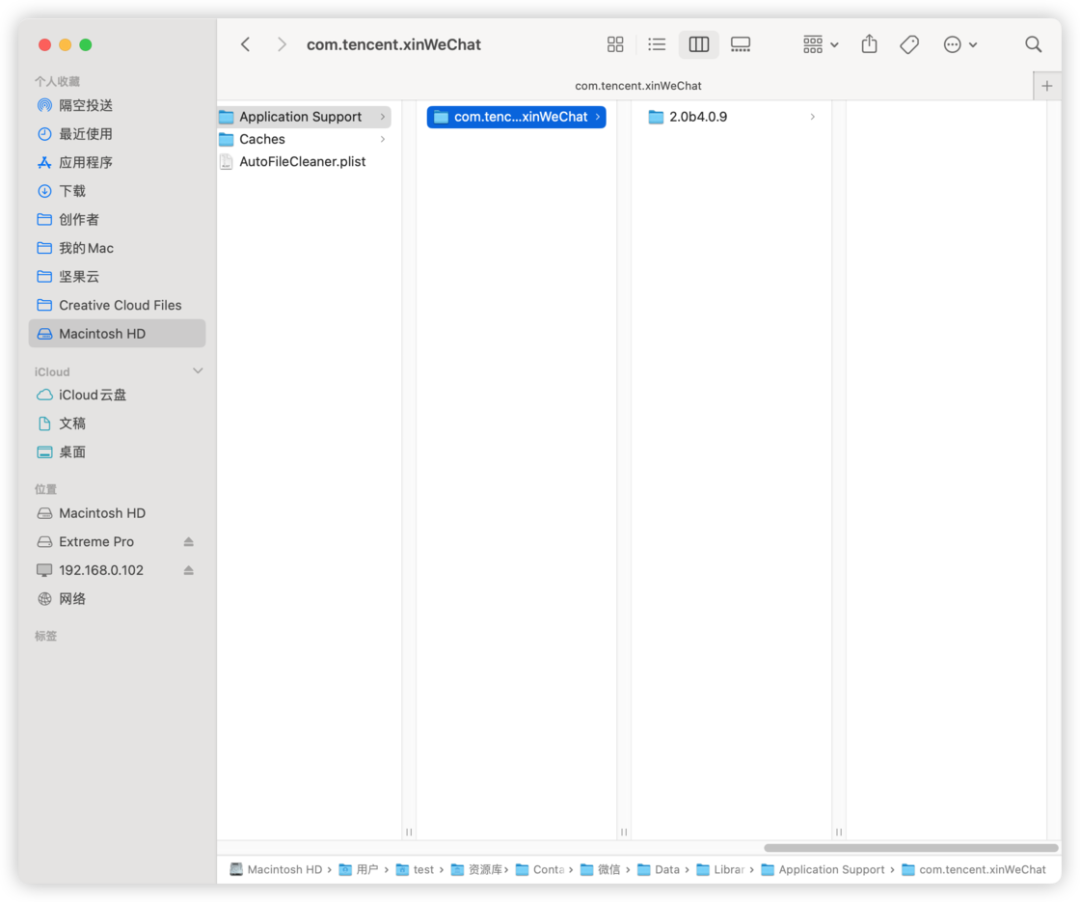1080x902 pixels.
Task: Open the 创作者 folder in sidebar
Action: click(117, 220)
